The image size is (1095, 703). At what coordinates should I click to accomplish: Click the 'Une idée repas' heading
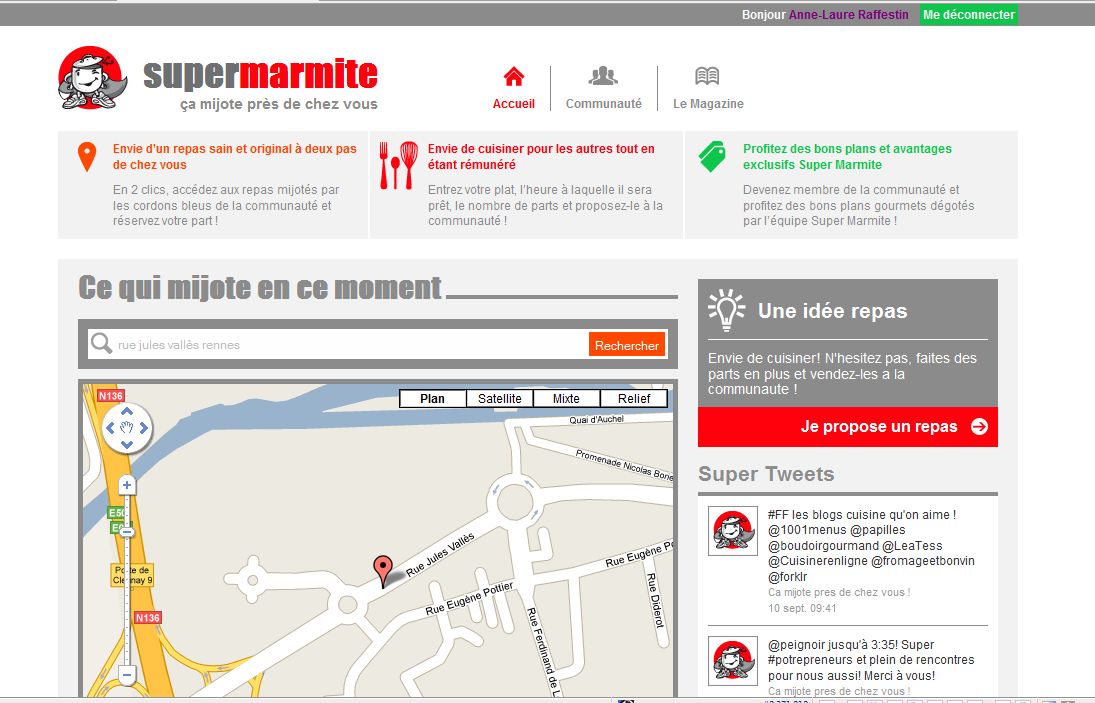[x=832, y=311]
